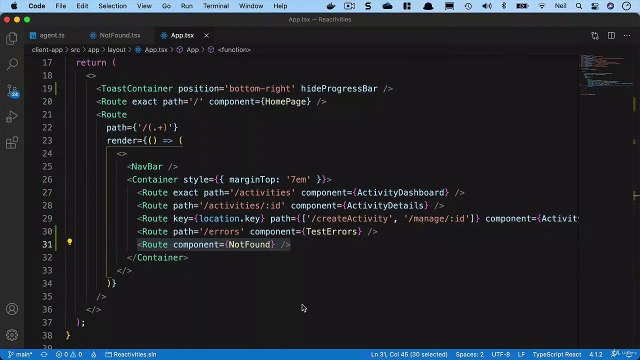The width and height of the screenshot is (640, 360).
Task: Click the 4.1.2 TypeScript version
Action: [596, 354]
